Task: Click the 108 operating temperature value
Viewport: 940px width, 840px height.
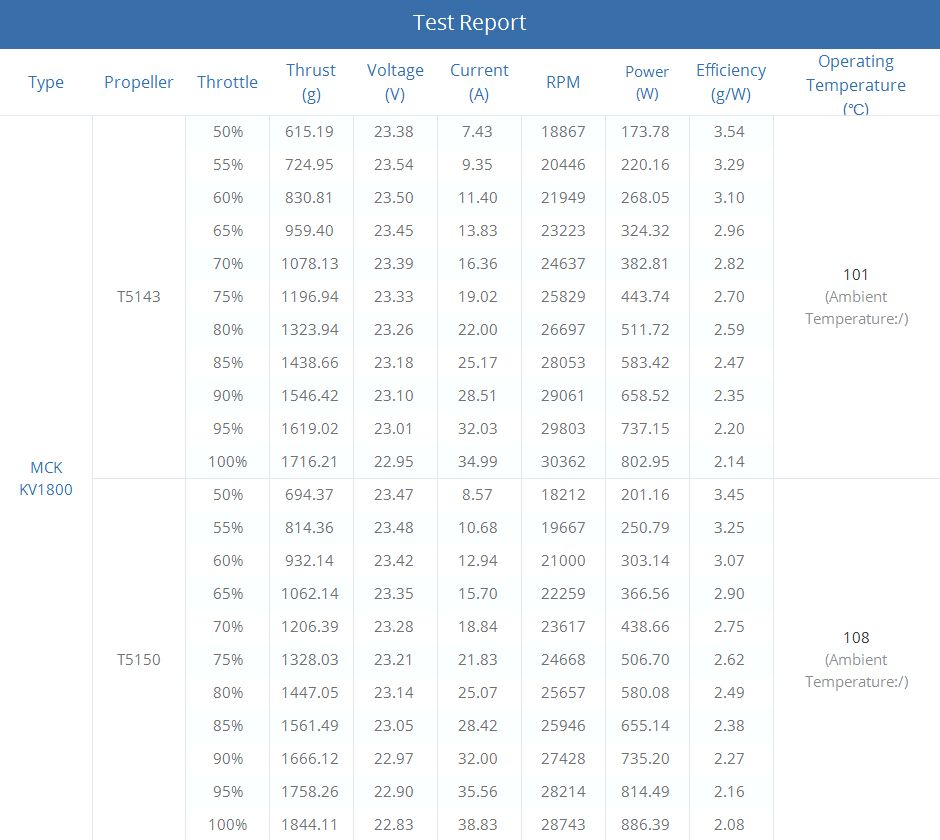Action: [x=856, y=637]
